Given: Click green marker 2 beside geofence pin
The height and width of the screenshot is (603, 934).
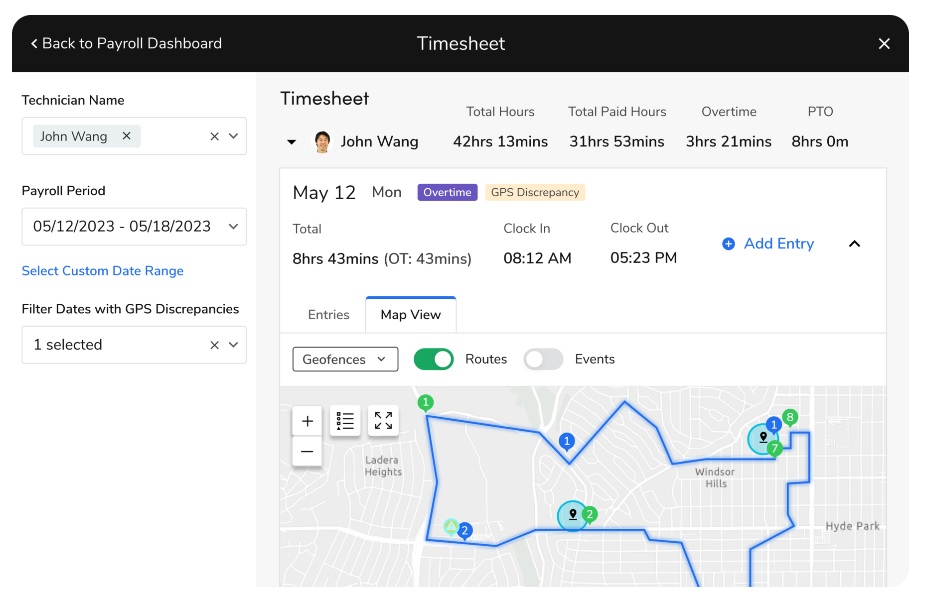Looking at the screenshot, I should (x=590, y=514).
